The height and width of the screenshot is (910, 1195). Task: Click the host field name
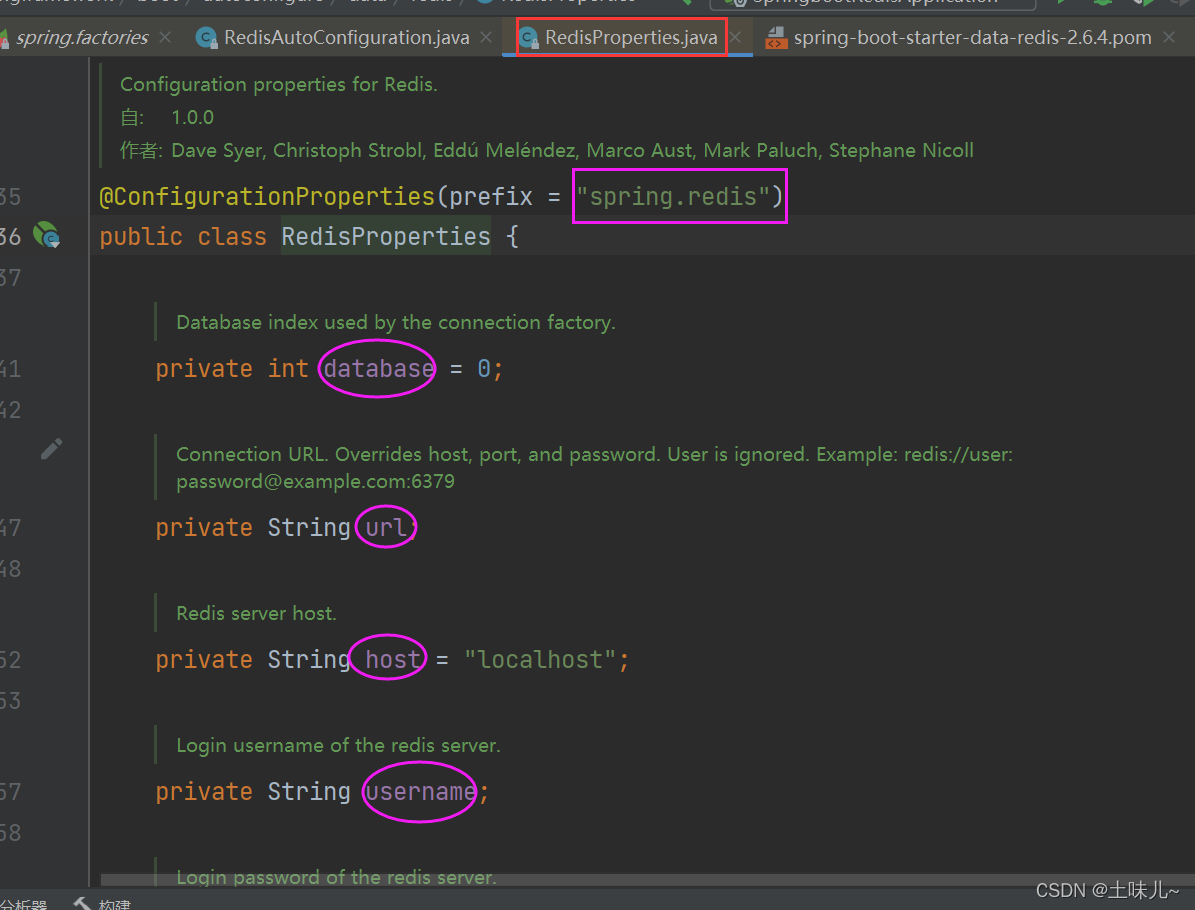click(392, 659)
